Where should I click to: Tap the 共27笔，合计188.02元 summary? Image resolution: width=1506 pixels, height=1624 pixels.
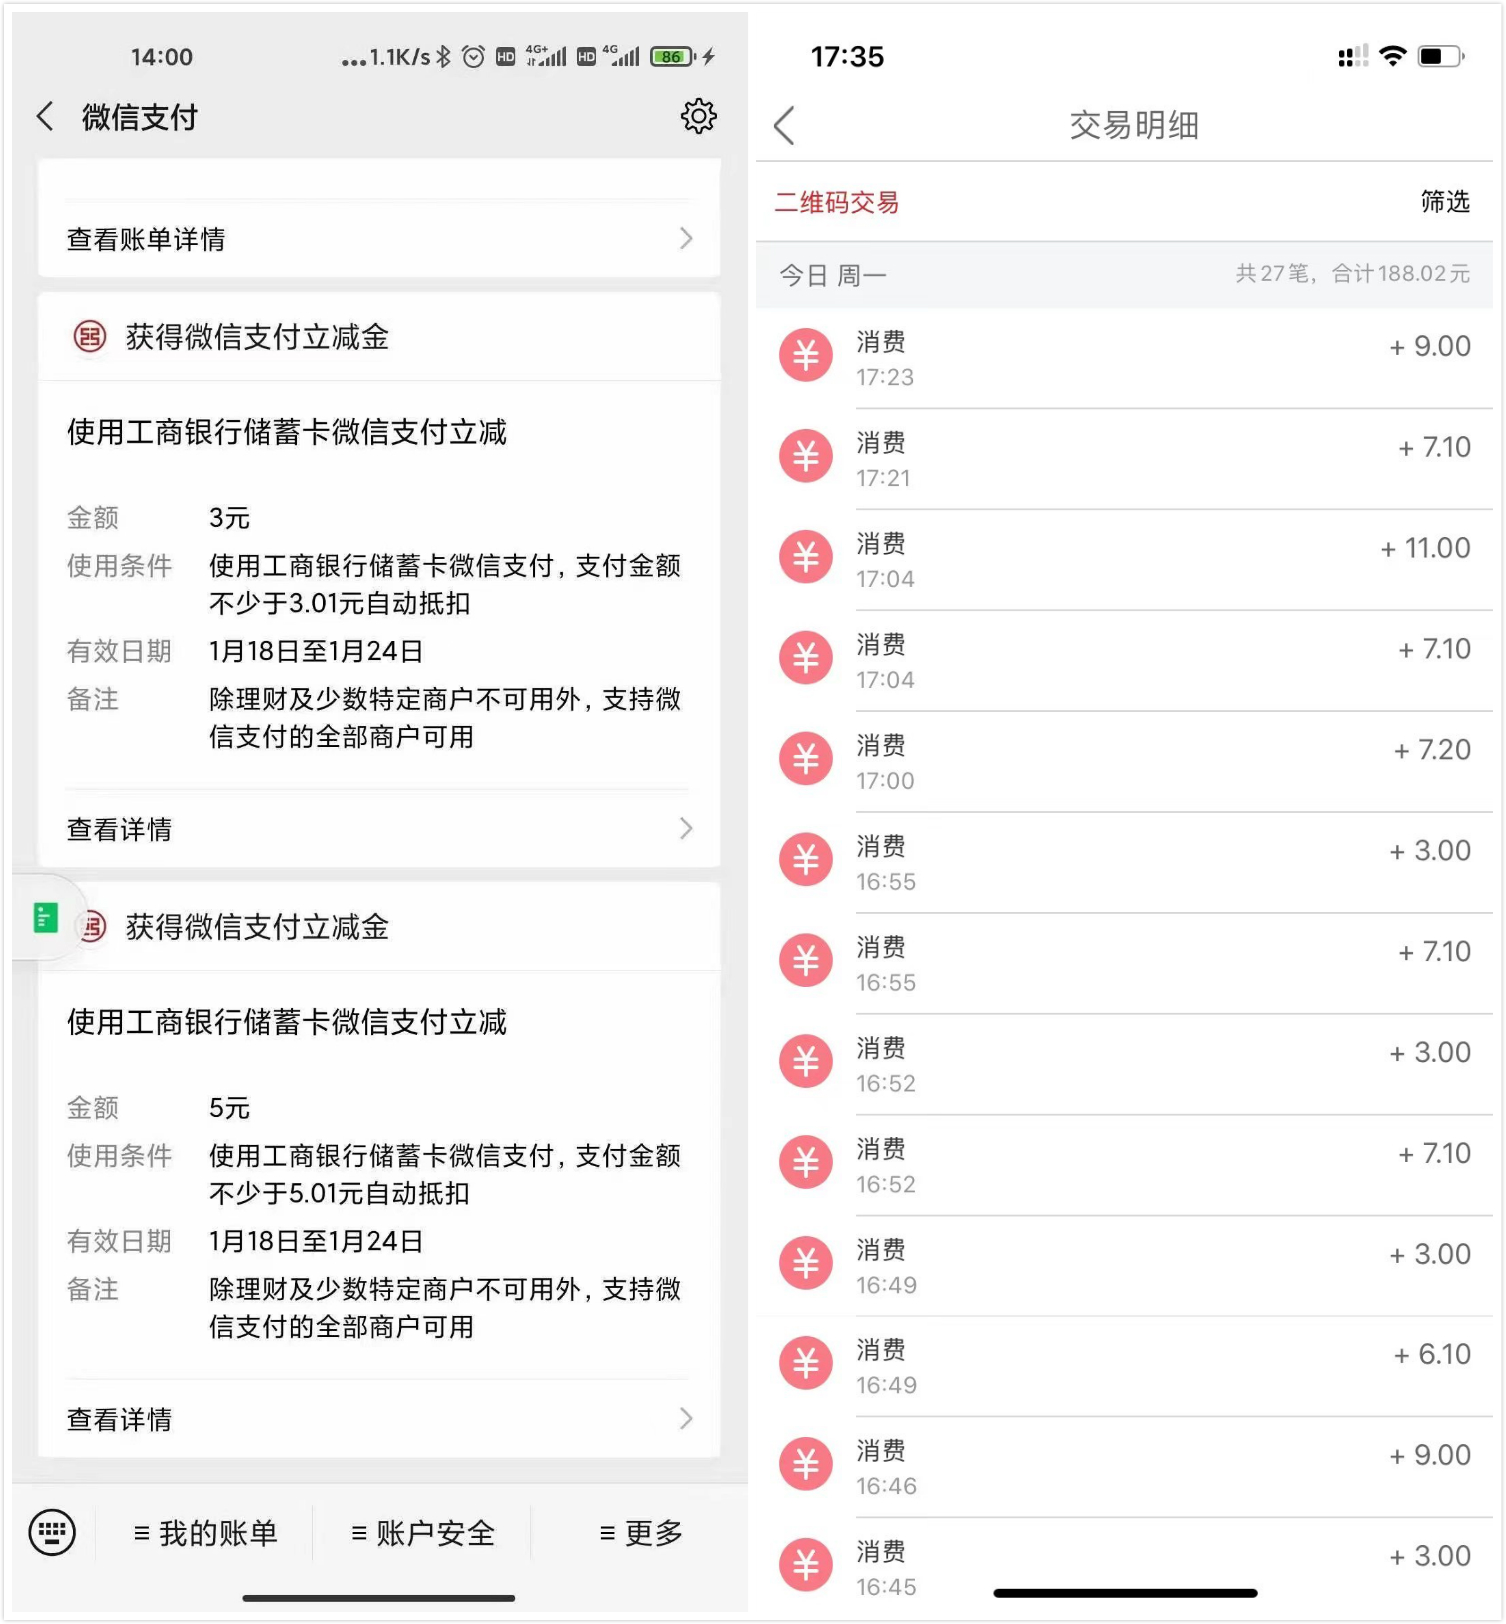1352,273
